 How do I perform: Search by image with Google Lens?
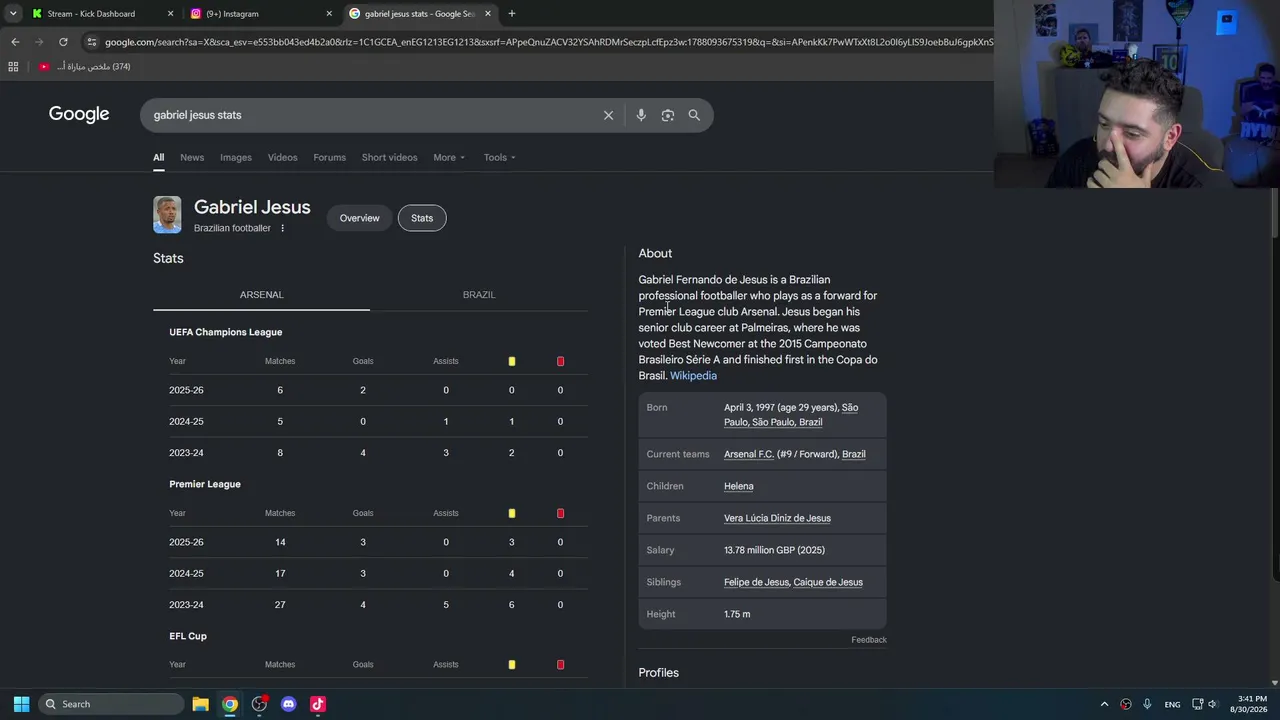(x=668, y=115)
